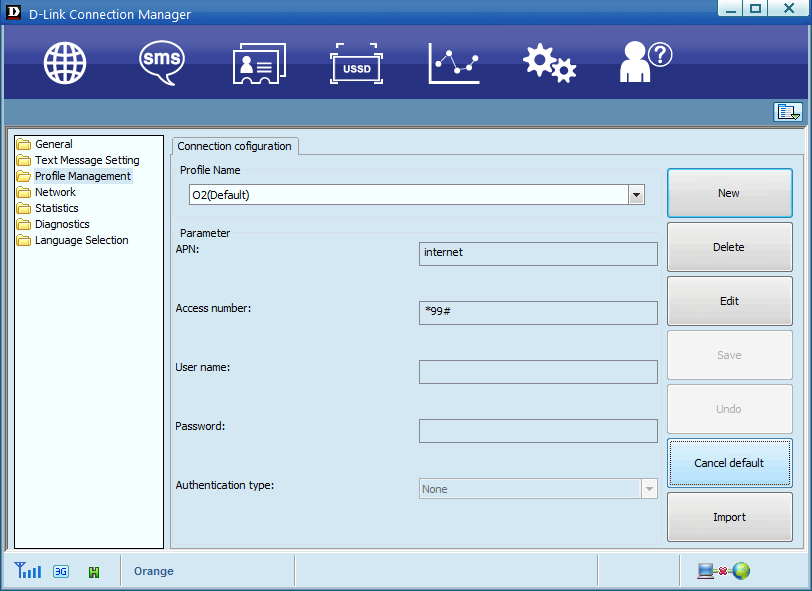This screenshot has width=812, height=591.
Task: Open Language Selection in the sidebar
Action: (81, 240)
